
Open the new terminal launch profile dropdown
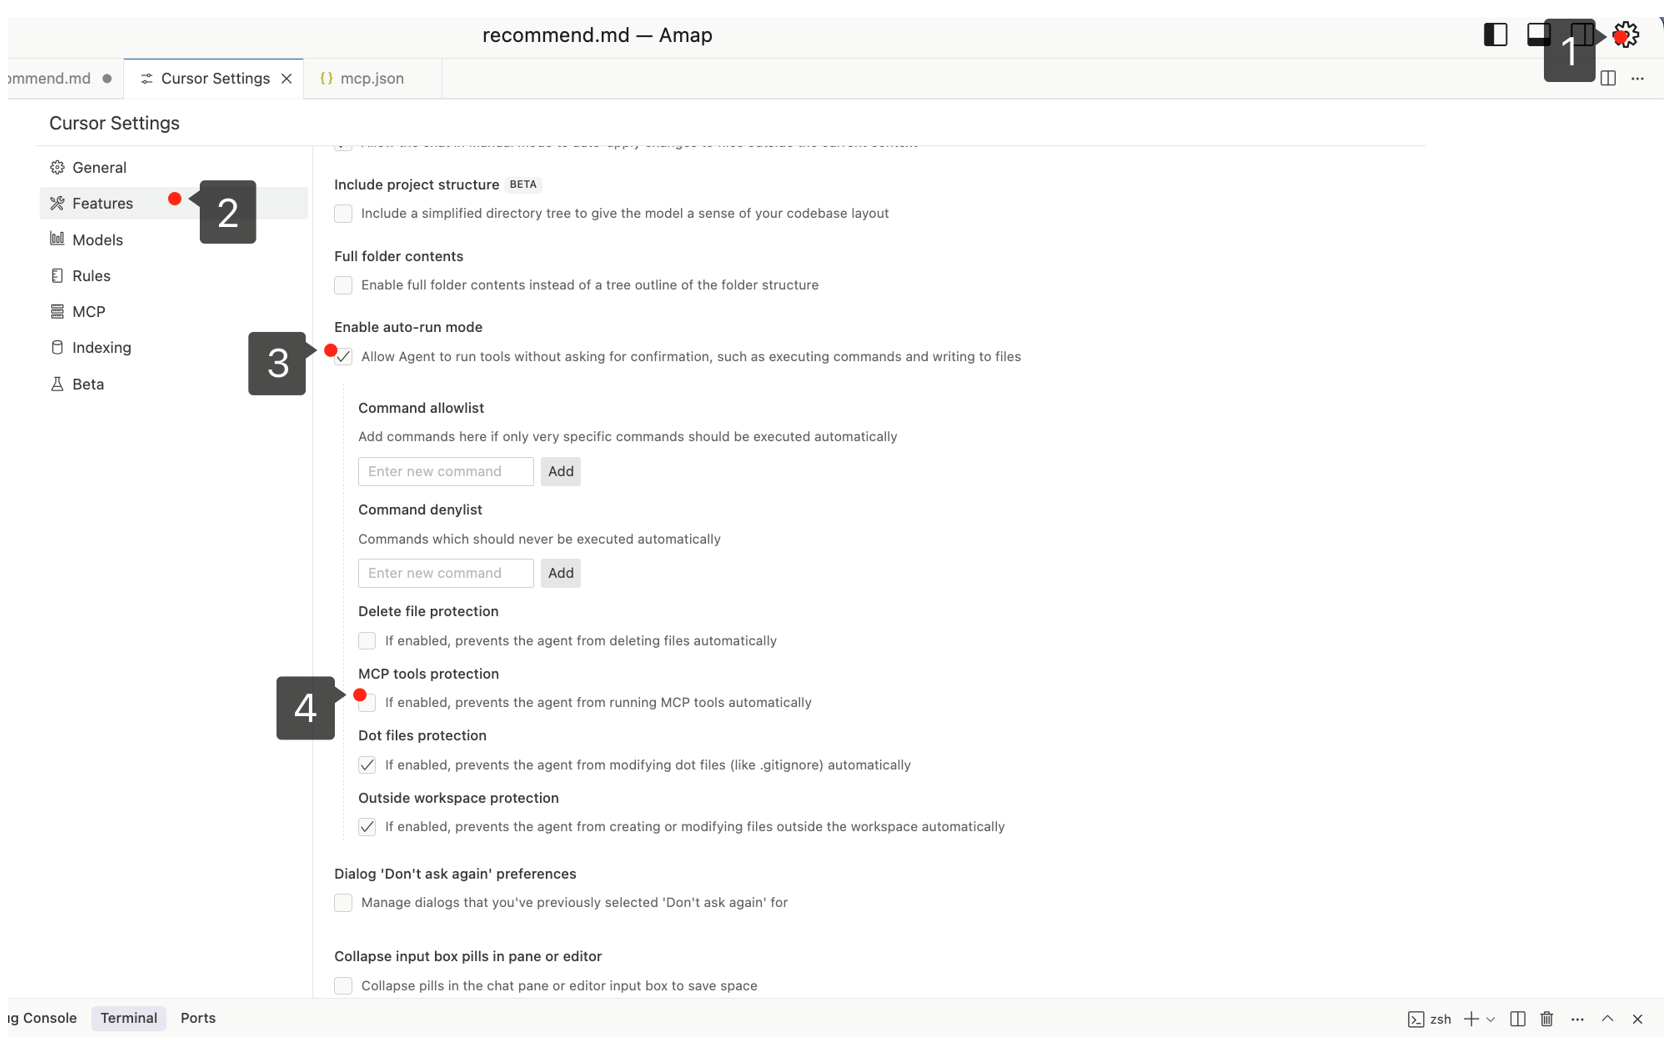[x=1491, y=1019]
